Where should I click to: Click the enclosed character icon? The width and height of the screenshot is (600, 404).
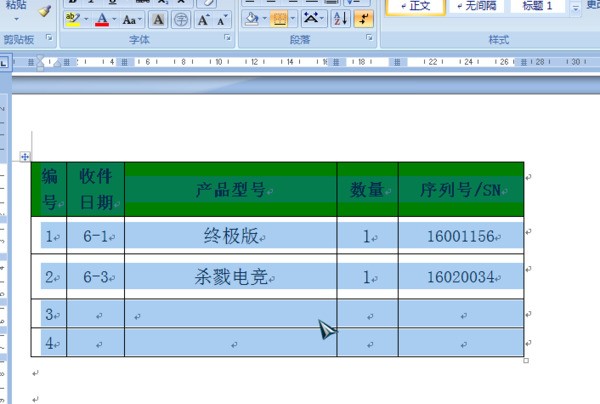point(181,20)
